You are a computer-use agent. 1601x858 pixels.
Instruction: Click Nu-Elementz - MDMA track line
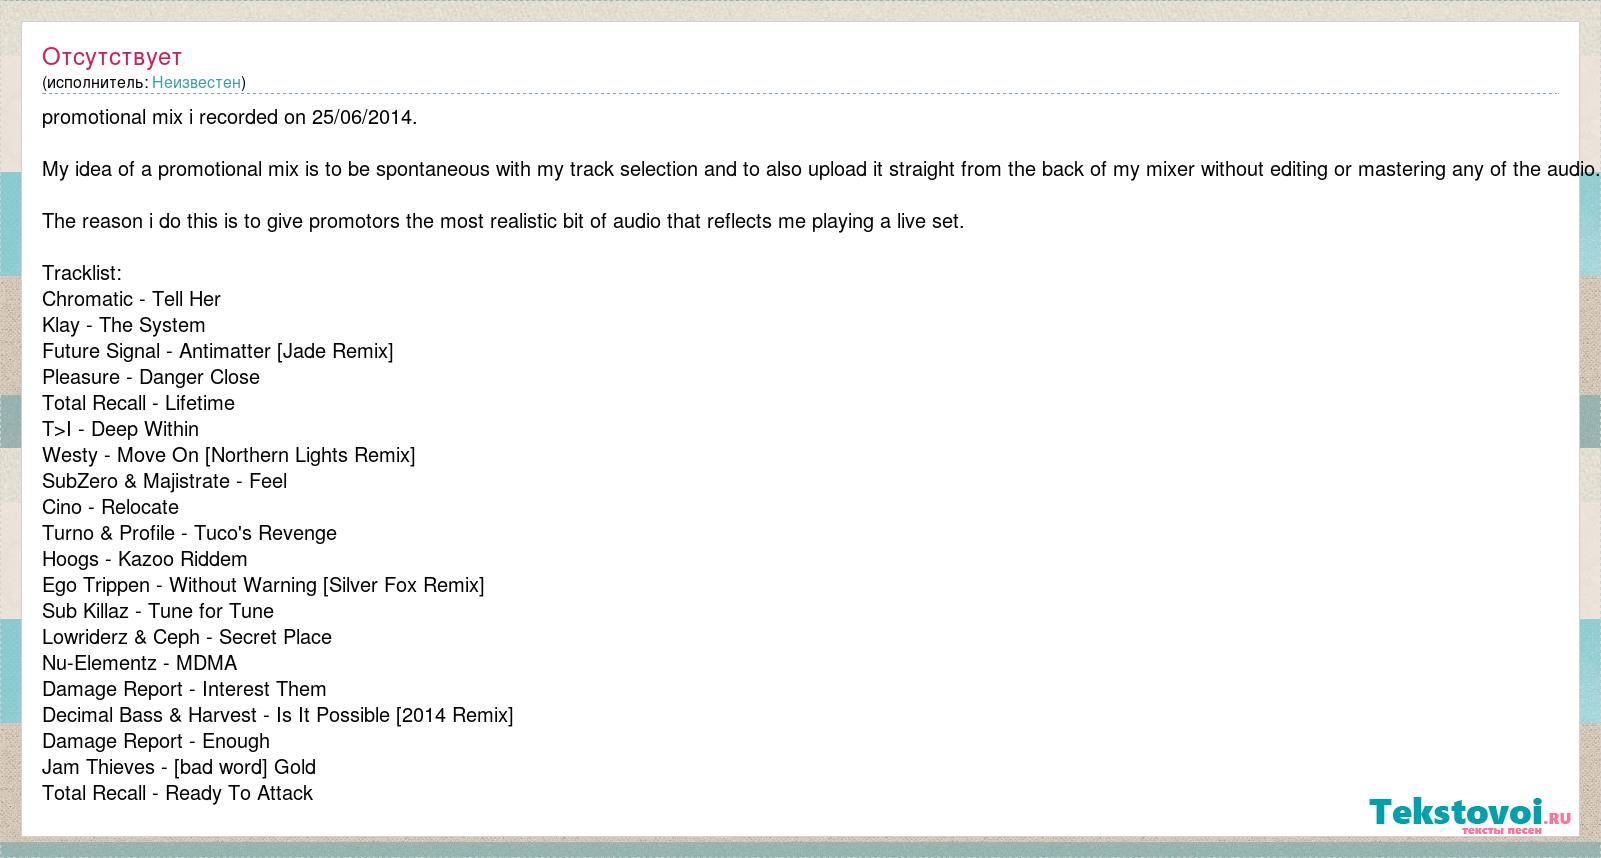(x=139, y=663)
